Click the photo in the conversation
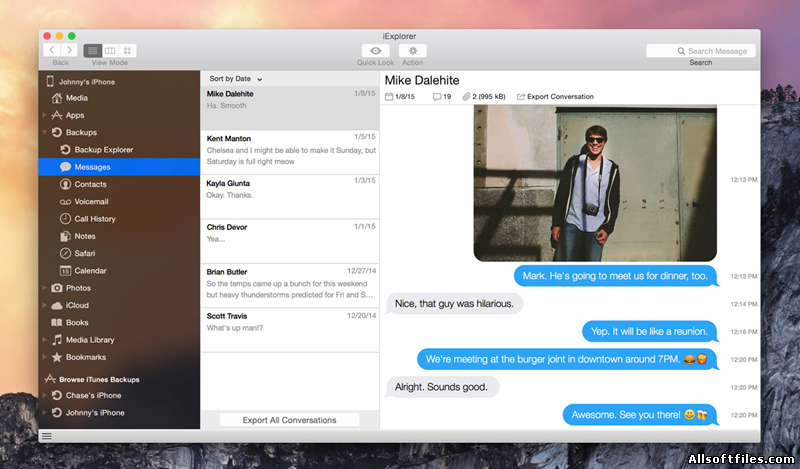The image size is (800, 469). tap(595, 183)
